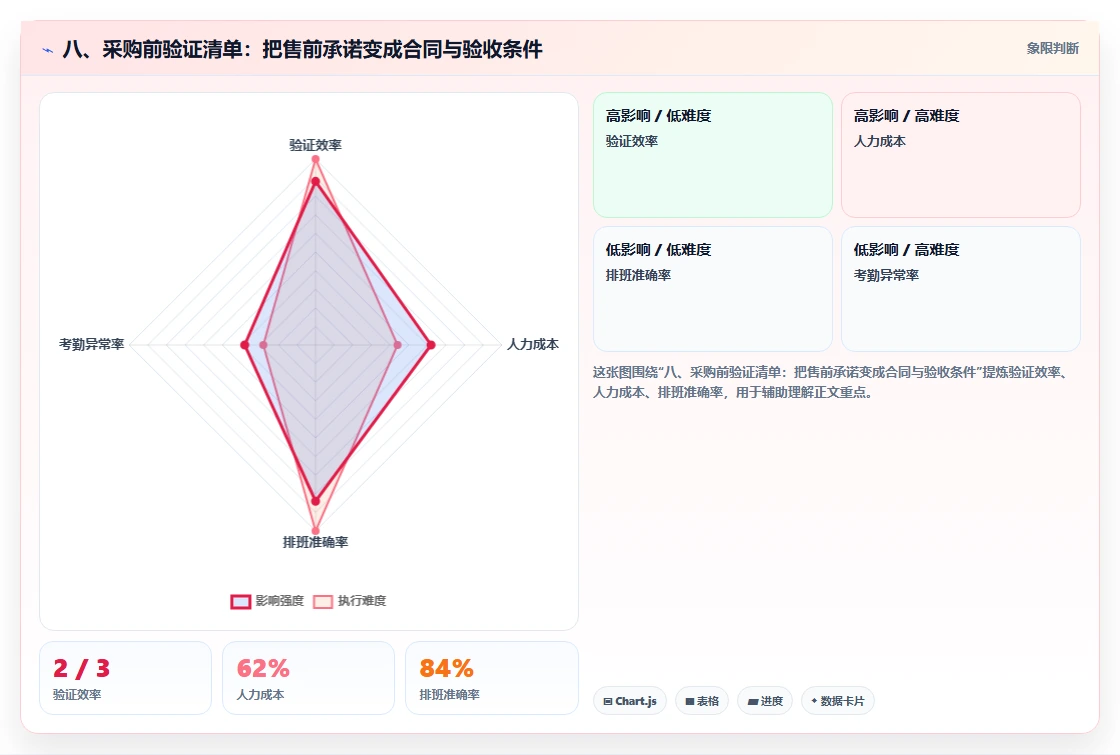Click the 排班准确率 axis label on the radar chart
Image resolution: width=1120 pixels, height=755 pixels.
coord(315,542)
